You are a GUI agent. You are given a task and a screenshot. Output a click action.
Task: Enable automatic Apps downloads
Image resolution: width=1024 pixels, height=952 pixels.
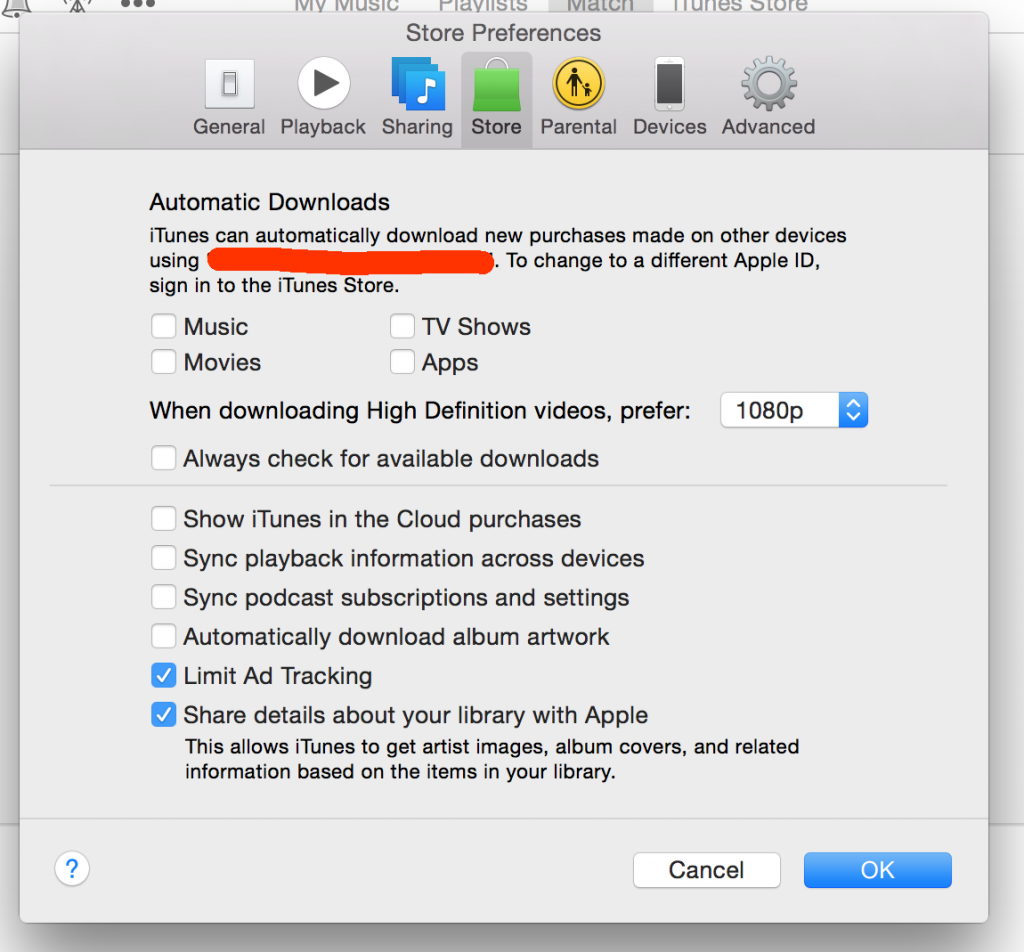coord(402,361)
